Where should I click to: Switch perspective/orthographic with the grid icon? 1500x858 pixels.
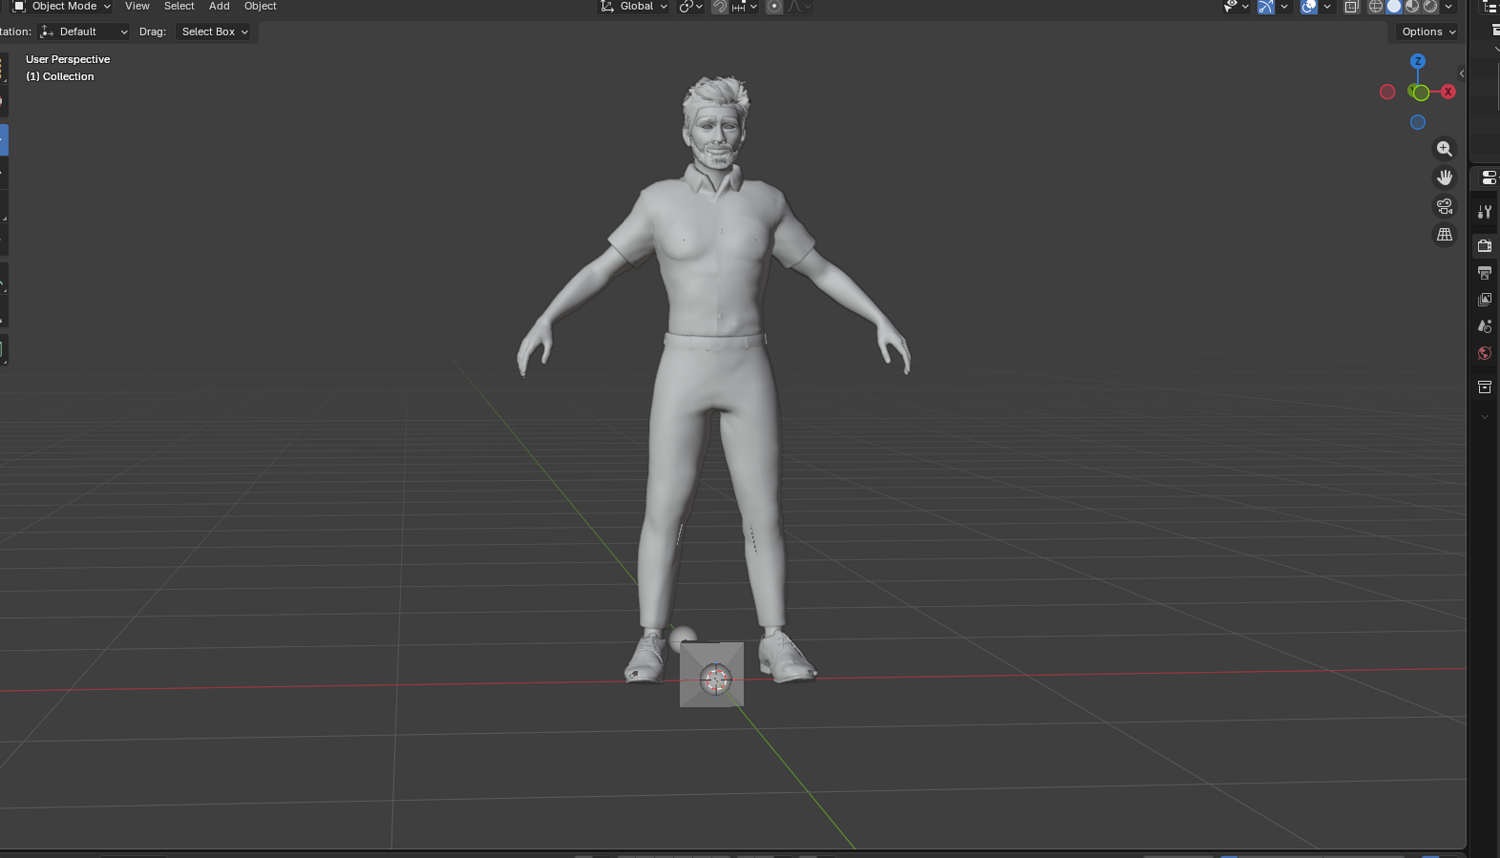(1444, 235)
